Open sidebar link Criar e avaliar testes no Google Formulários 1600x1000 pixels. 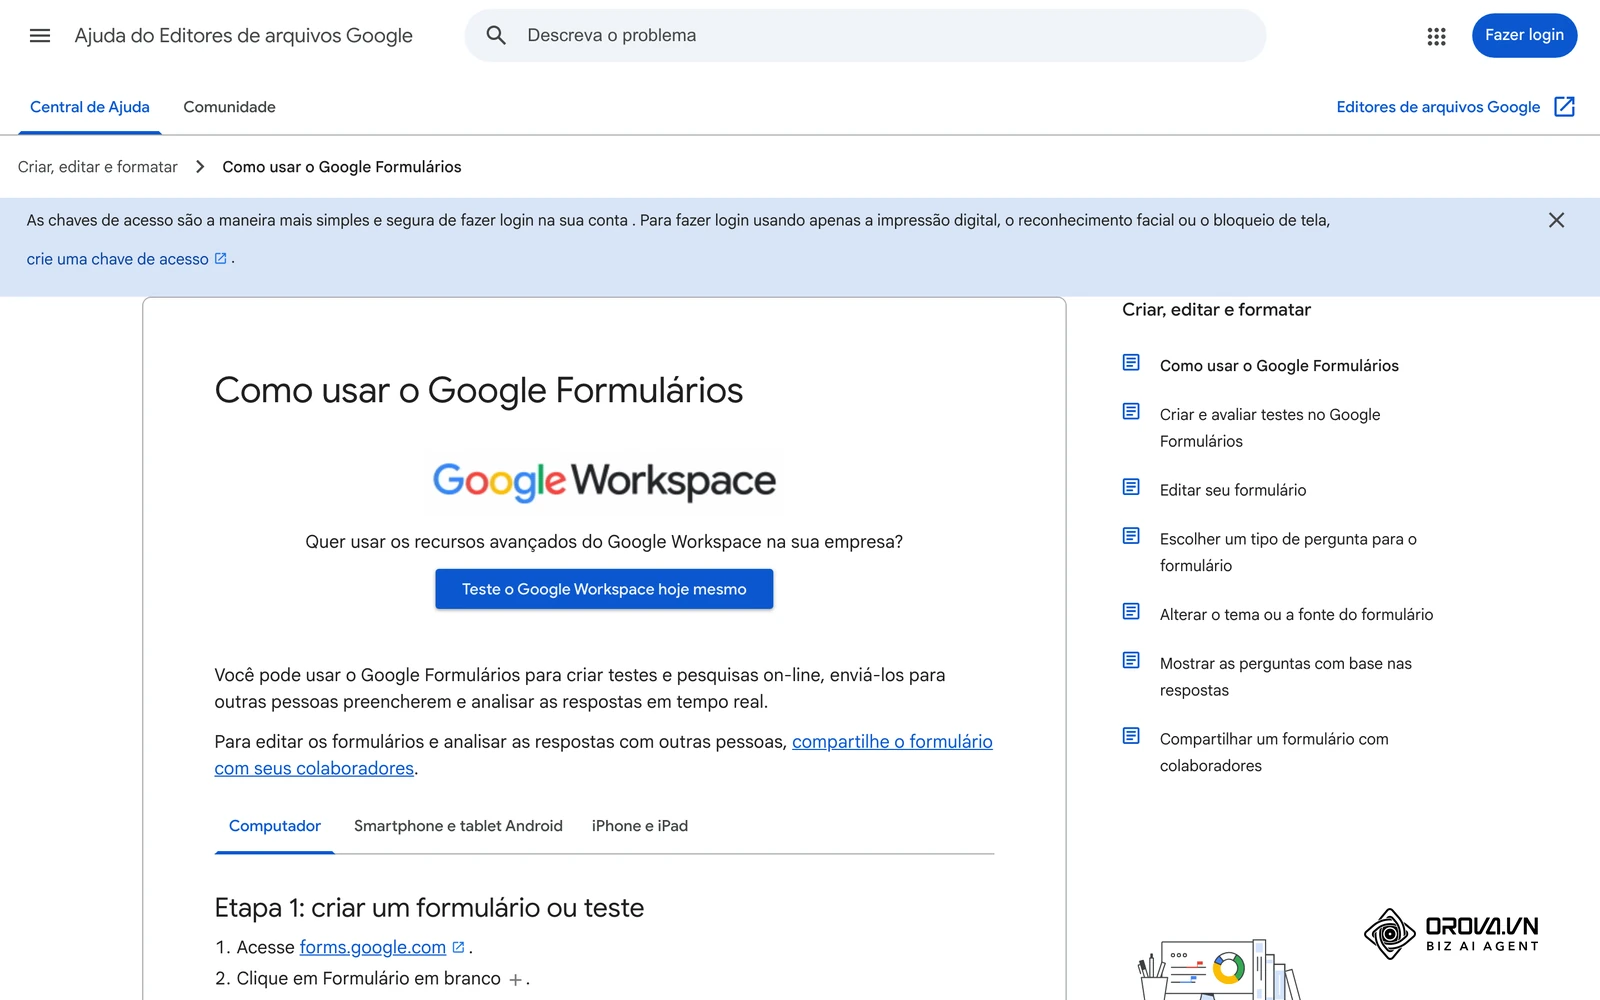click(1270, 428)
